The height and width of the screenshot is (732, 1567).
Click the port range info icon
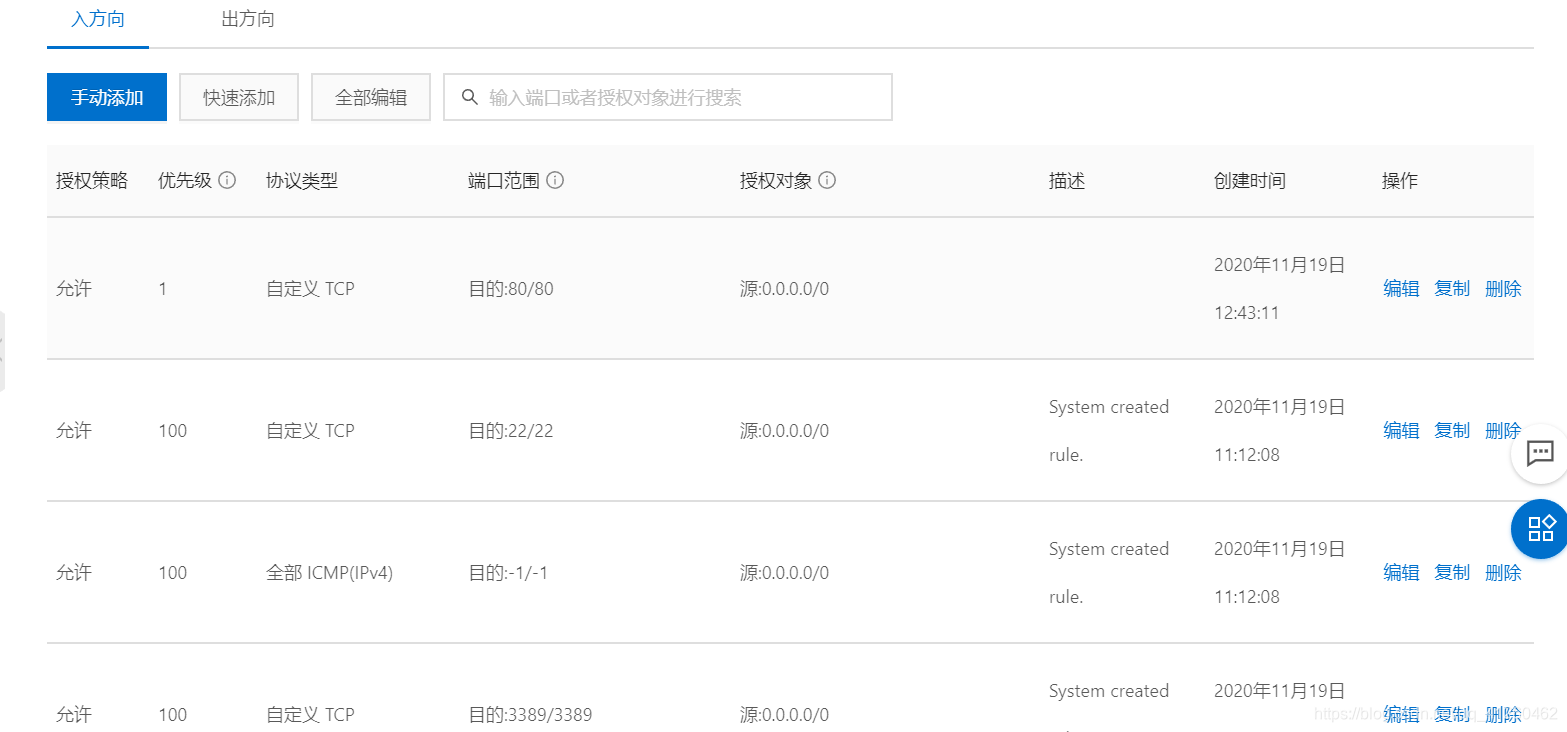coord(555,181)
